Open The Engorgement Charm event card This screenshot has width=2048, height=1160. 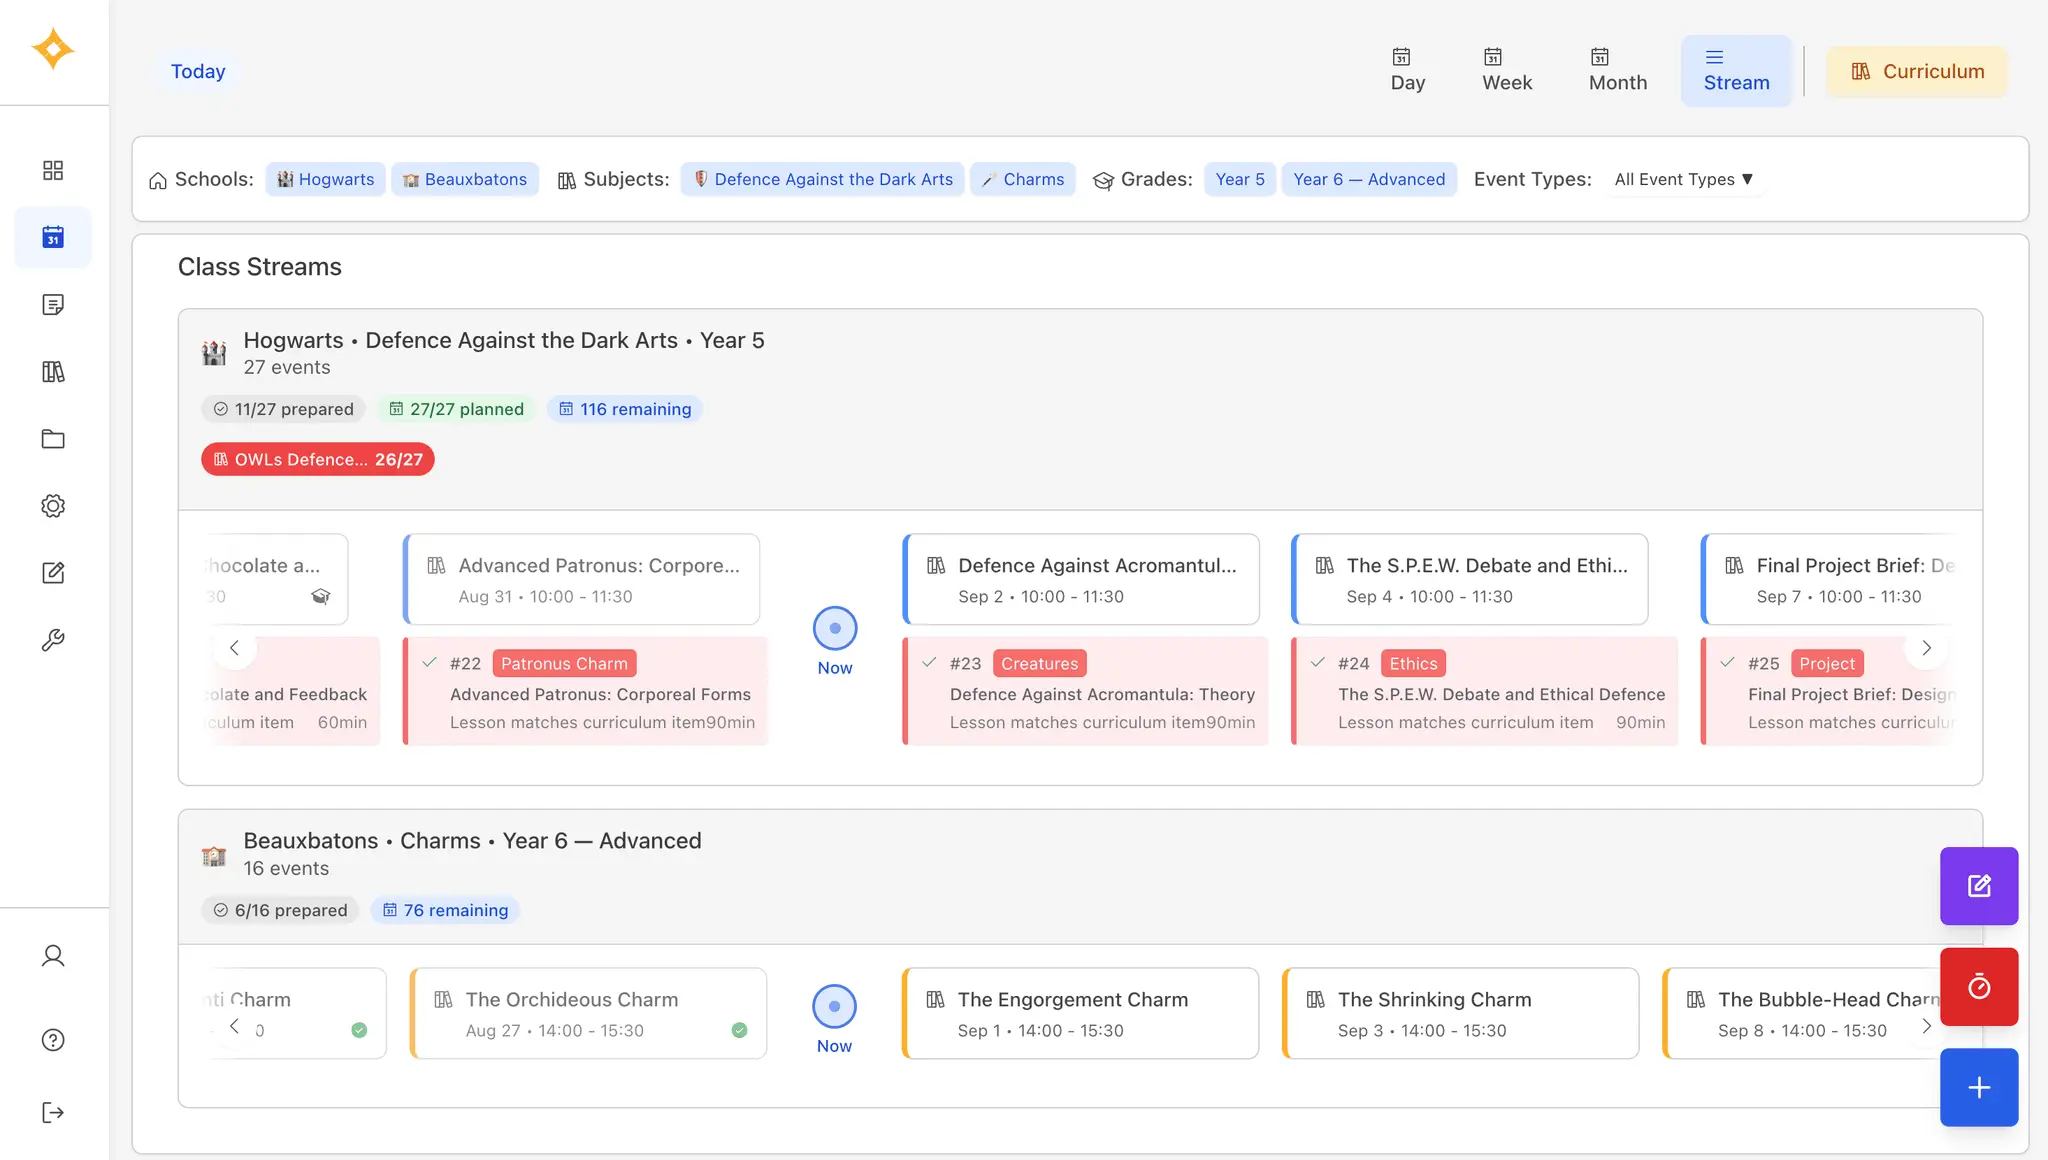[x=1080, y=1013]
